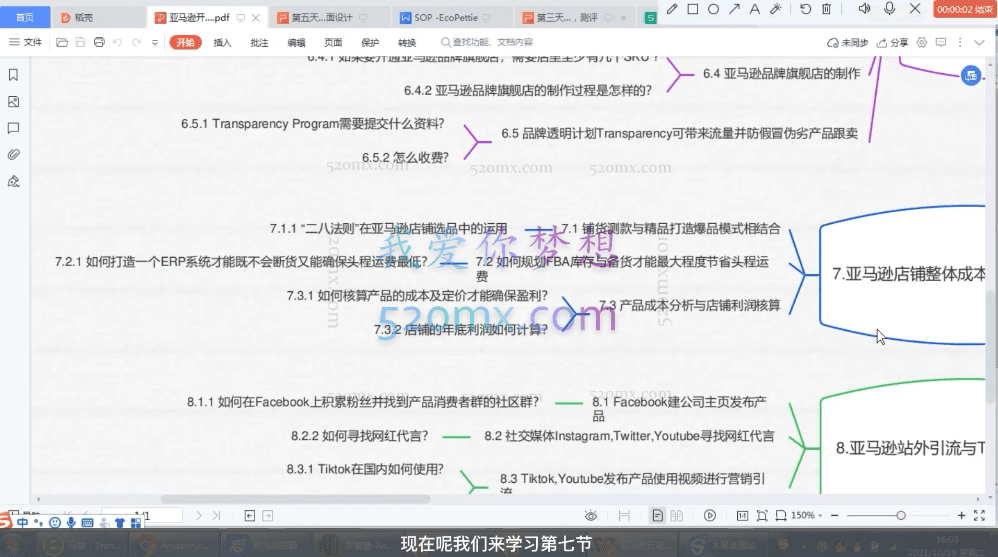998x557 pixels.
Task: Close the 亚马逊开...pdf tab
Action: (255, 18)
